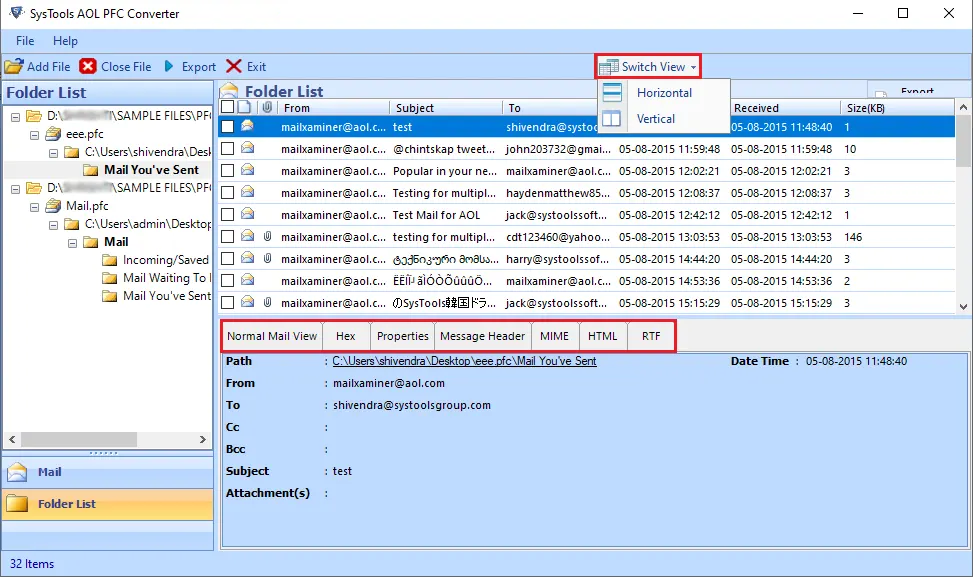Click the mail list scroll up arrow
973x577 pixels.
[963, 107]
